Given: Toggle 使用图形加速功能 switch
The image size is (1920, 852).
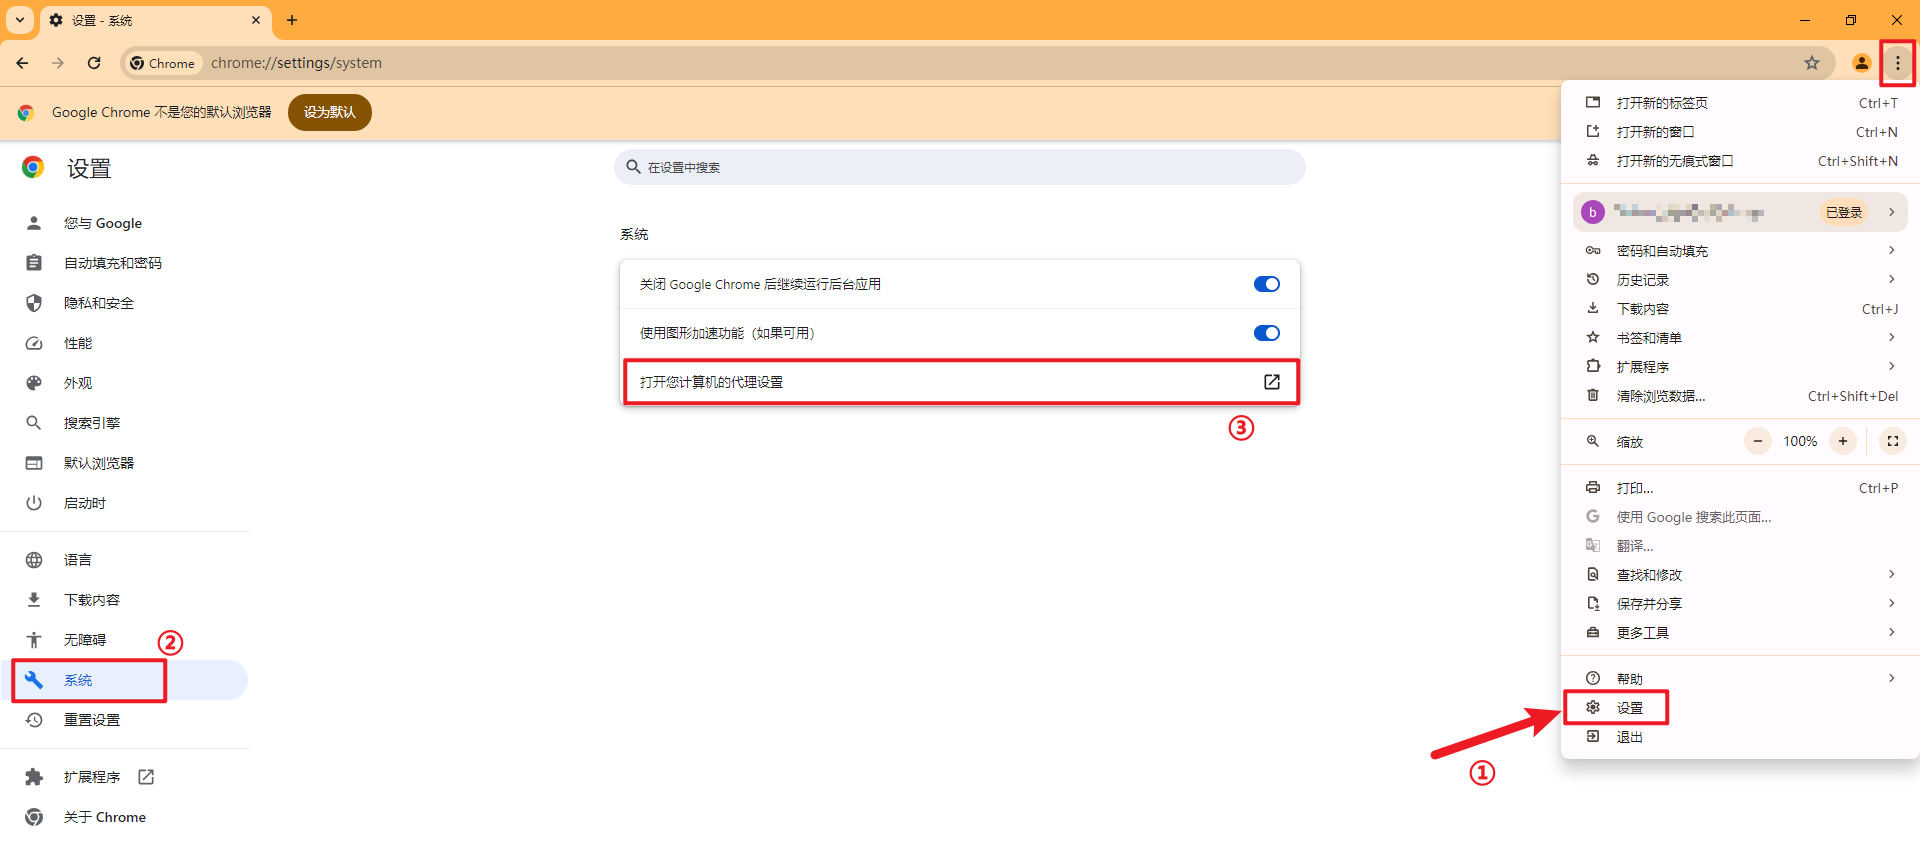Looking at the screenshot, I should [x=1266, y=333].
